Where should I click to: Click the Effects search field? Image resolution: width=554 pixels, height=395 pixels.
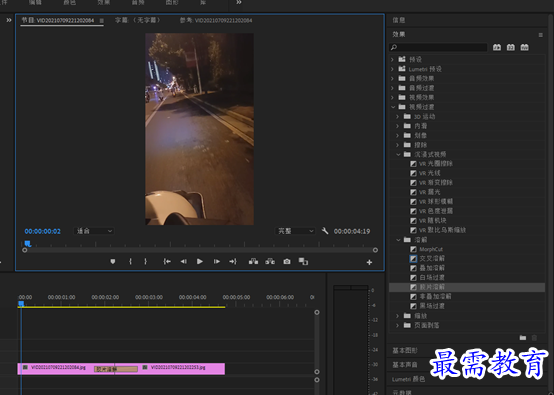438,47
